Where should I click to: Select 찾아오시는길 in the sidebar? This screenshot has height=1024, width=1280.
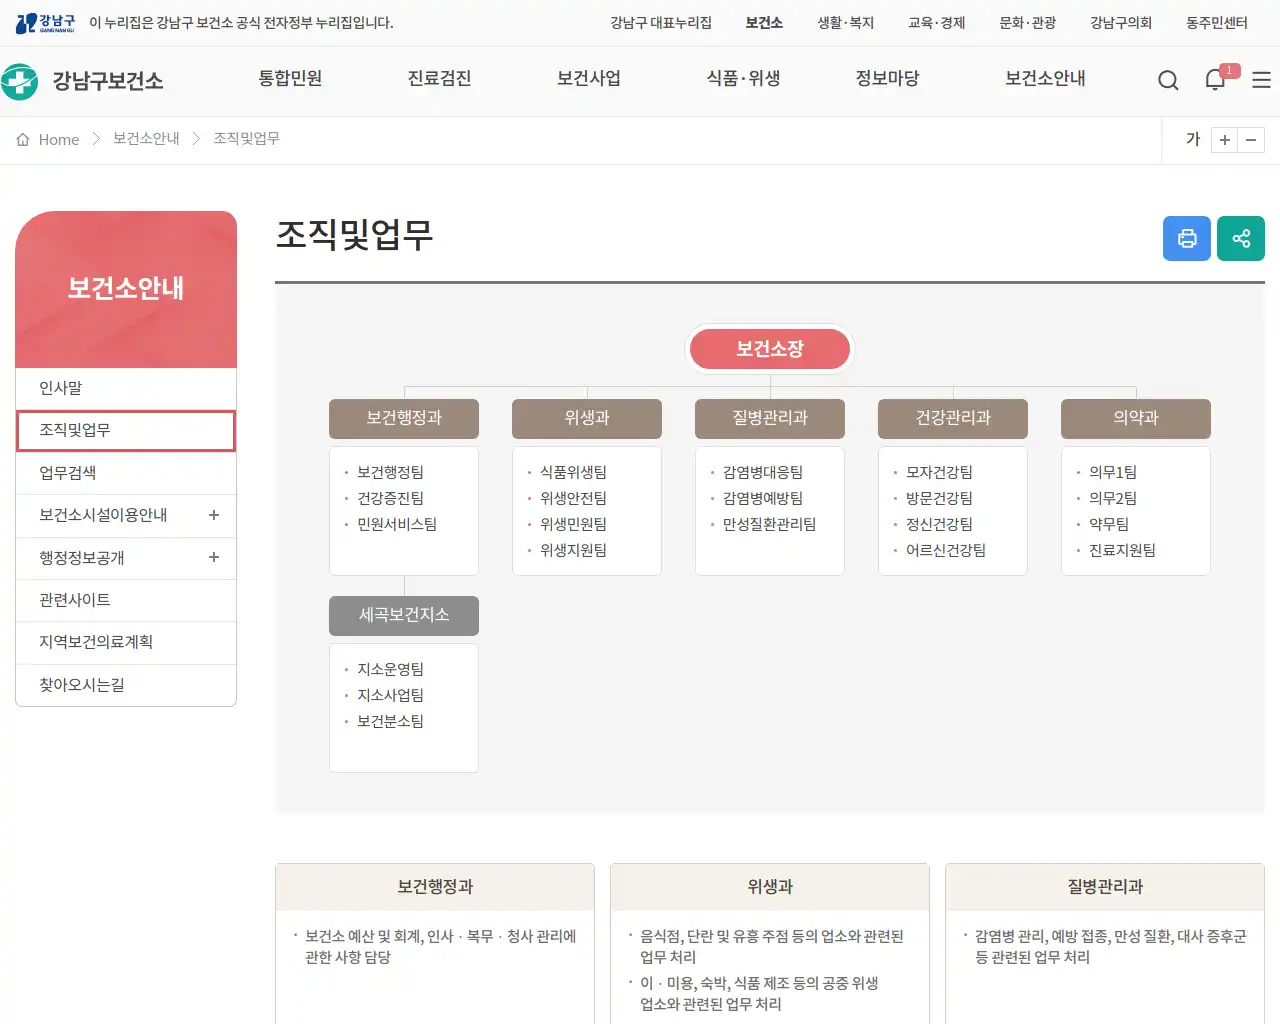126,685
